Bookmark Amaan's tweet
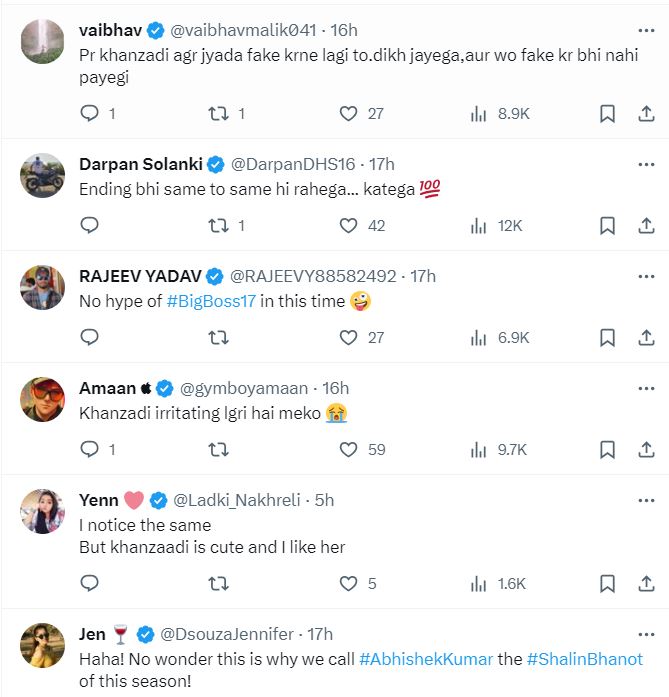 click(x=607, y=450)
